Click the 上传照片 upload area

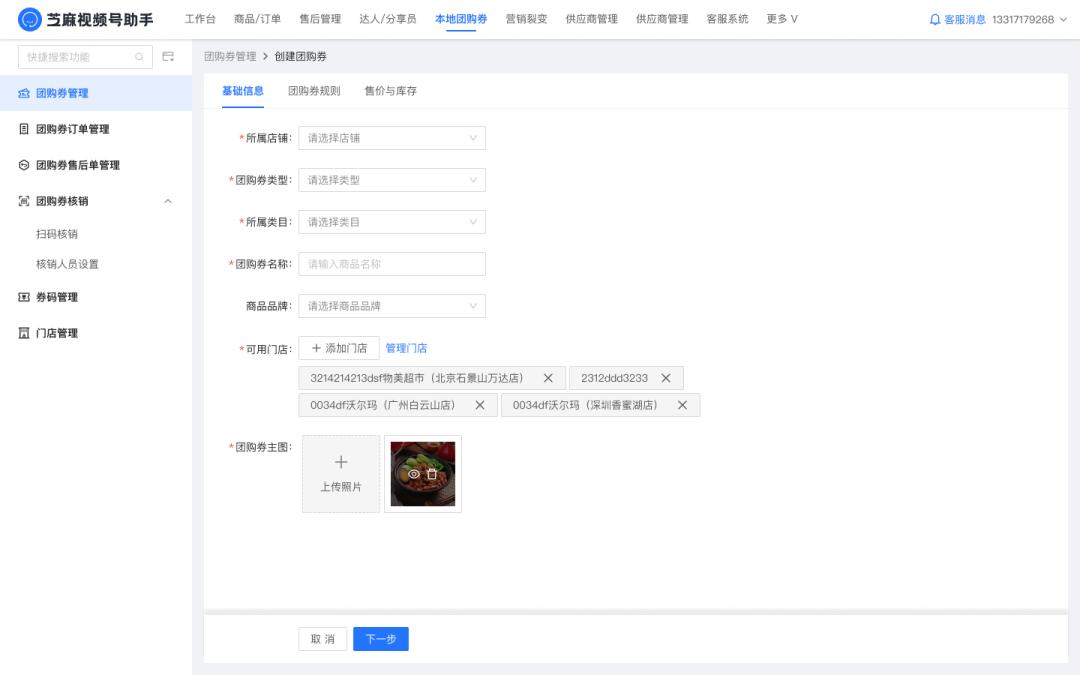pyautogui.click(x=340, y=472)
